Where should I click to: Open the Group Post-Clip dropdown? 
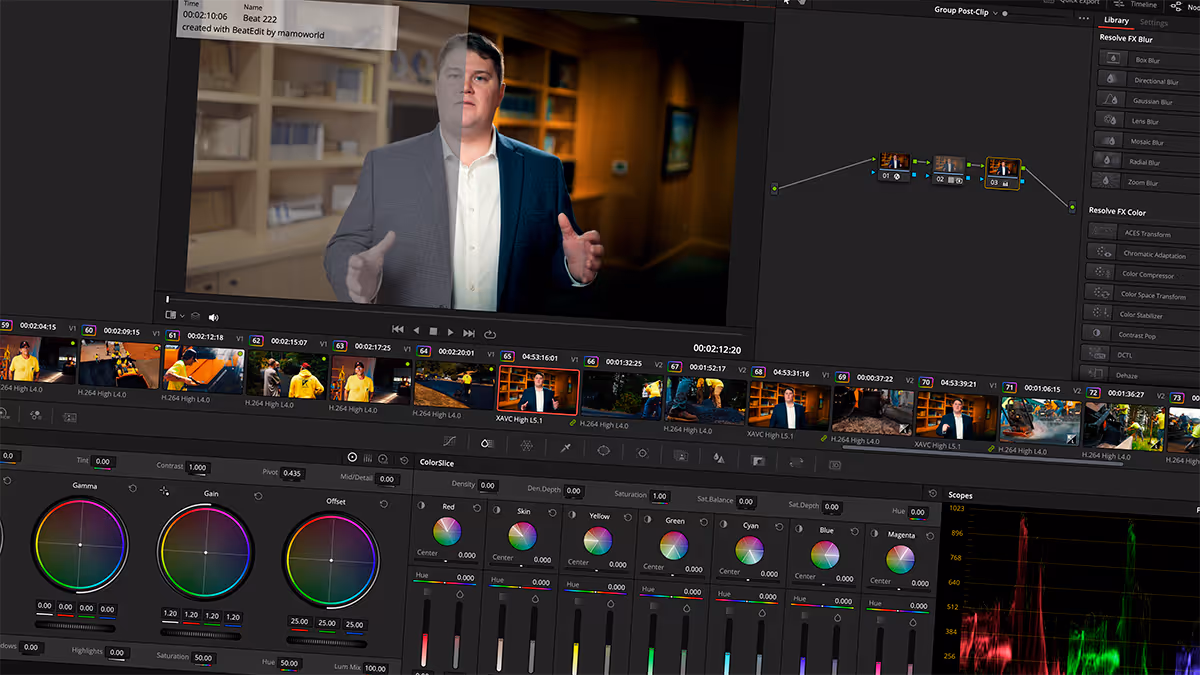coord(994,13)
